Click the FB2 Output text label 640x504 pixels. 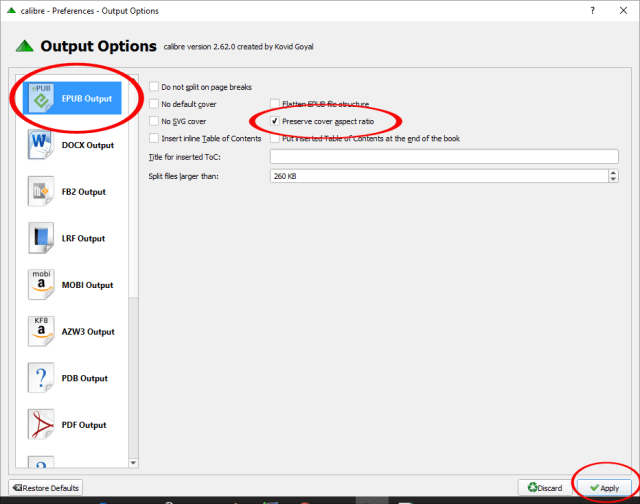pos(84,192)
